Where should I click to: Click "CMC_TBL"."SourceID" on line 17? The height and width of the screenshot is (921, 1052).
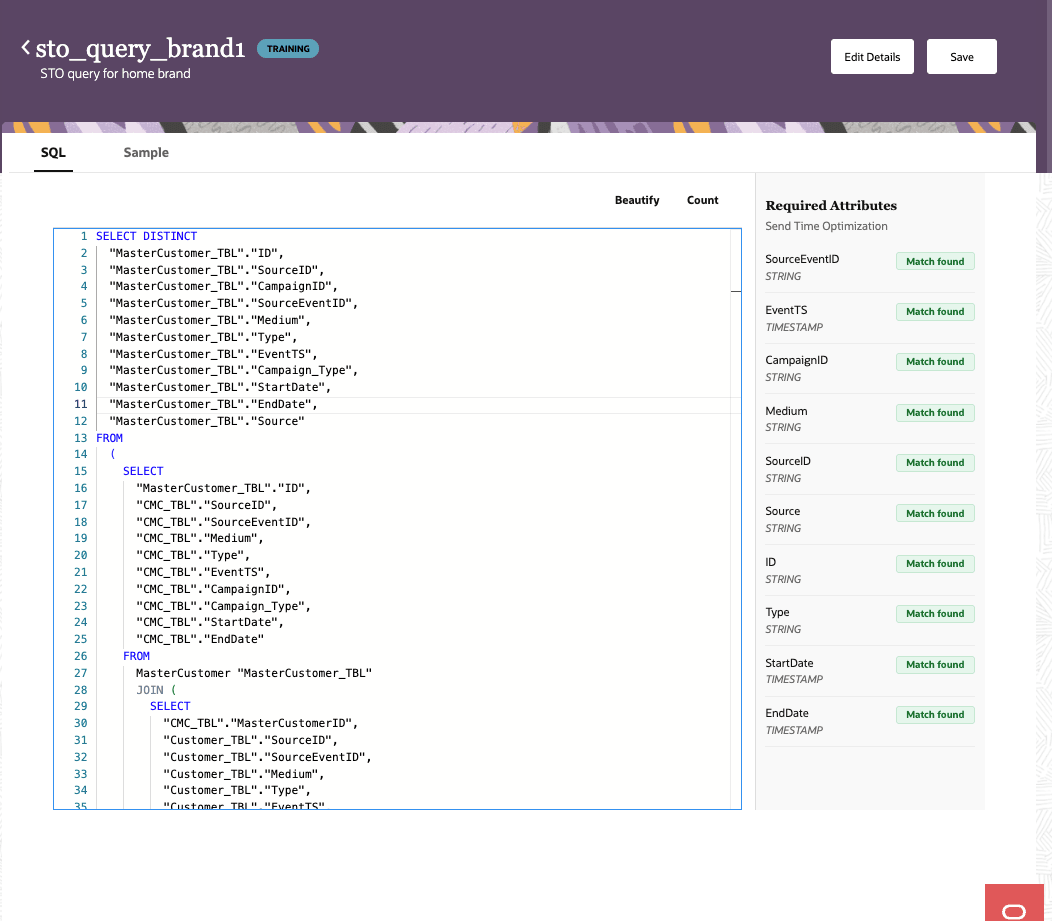tap(206, 505)
